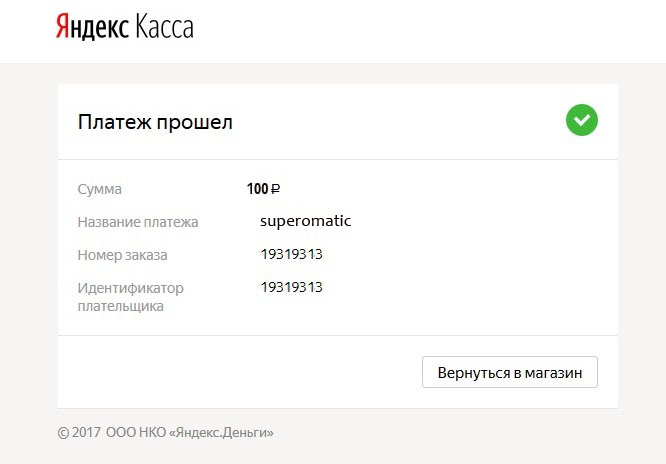Image resolution: width=666 pixels, height=464 pixels.
Task: Select the payer identifier value 19319313
Action: 291,287
